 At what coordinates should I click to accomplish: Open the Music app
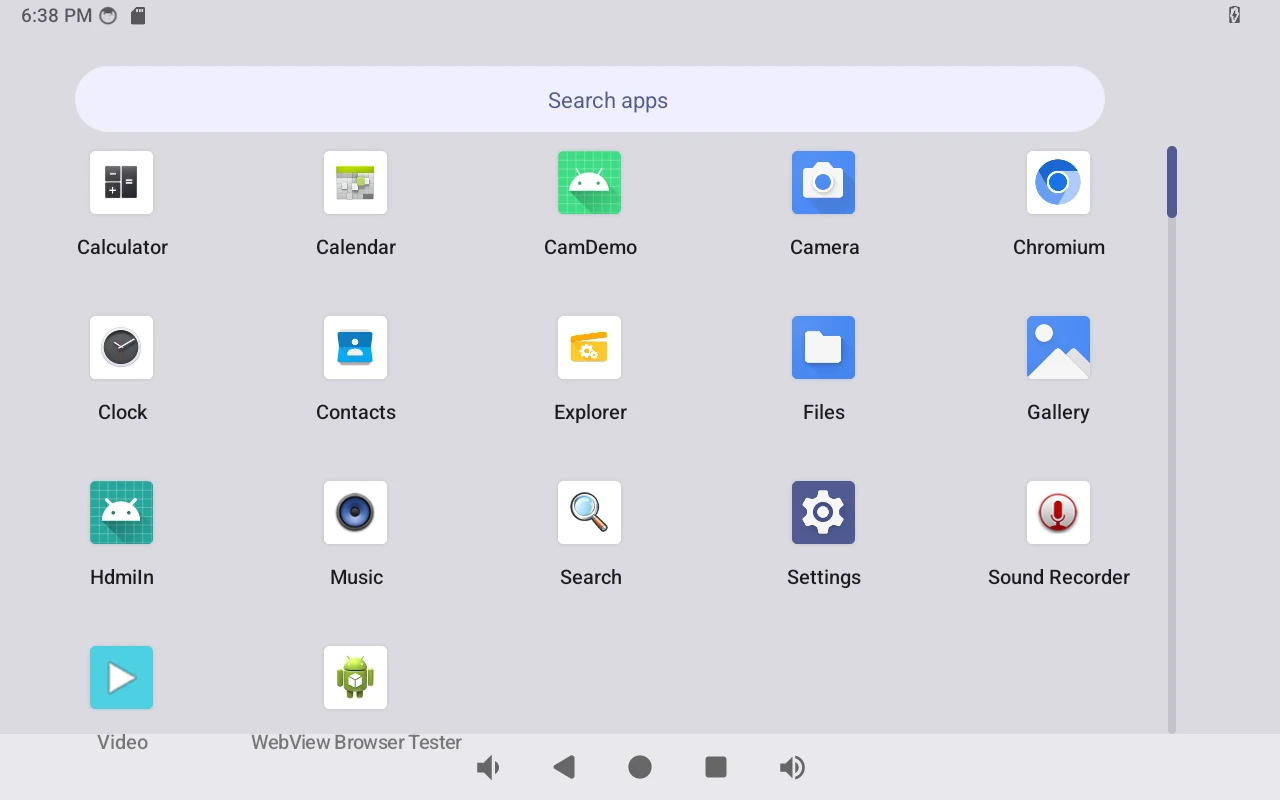pyautogui.click(x=355, y=512)
